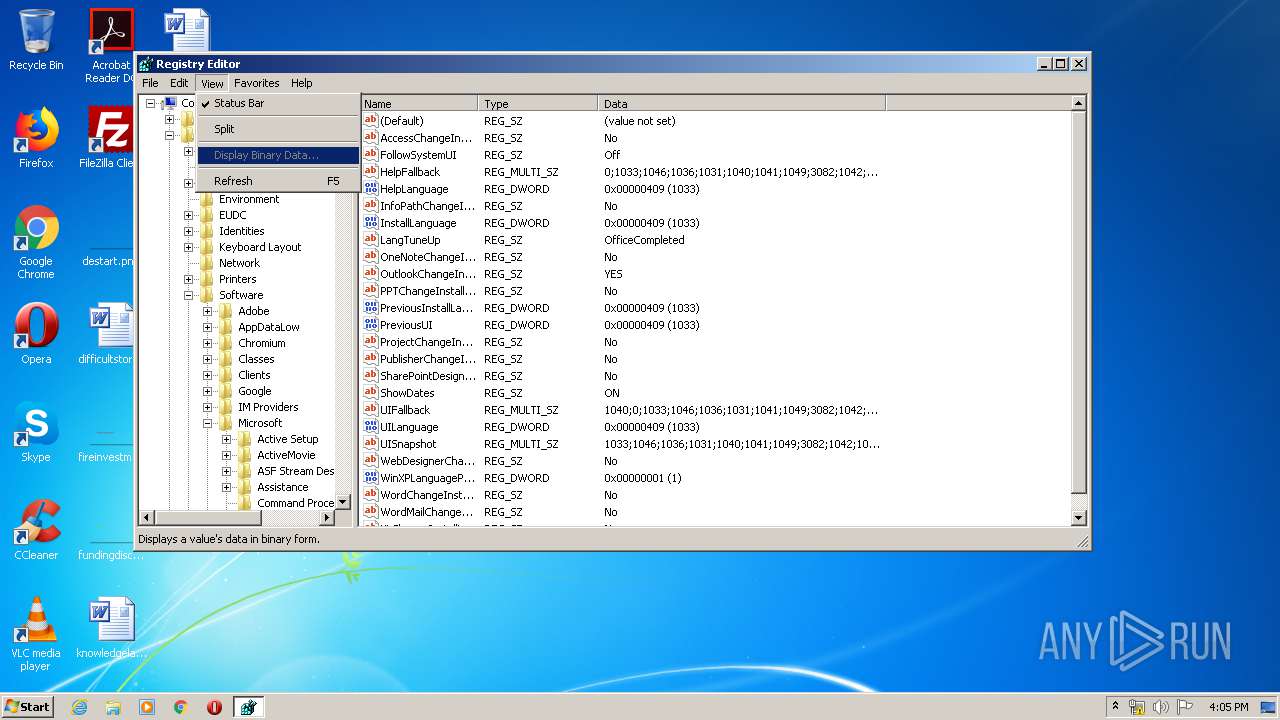Select the ShowDates value name
This screenshot has height=720, width=1280.
(407, 393)
